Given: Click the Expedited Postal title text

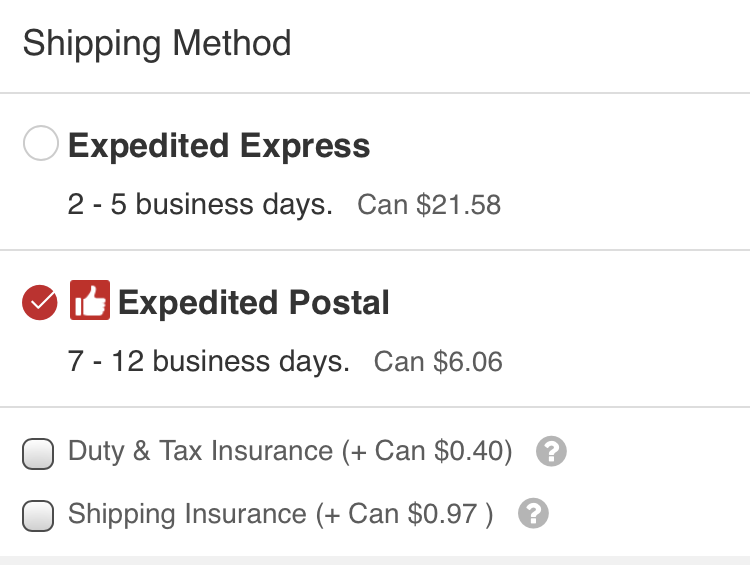Looking at the screenshot, I should click(254, 302).
